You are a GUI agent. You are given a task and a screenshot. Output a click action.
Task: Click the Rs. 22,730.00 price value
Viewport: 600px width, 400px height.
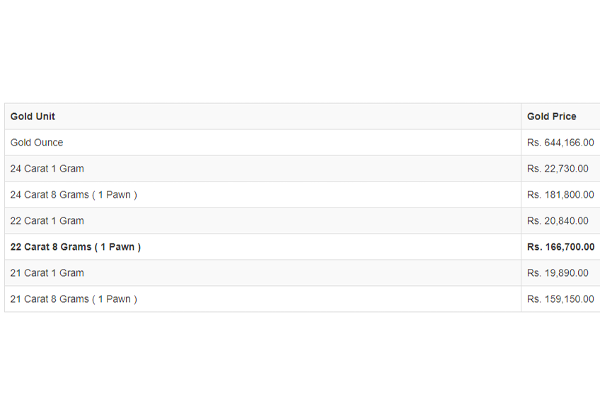(x=557, y=169)
